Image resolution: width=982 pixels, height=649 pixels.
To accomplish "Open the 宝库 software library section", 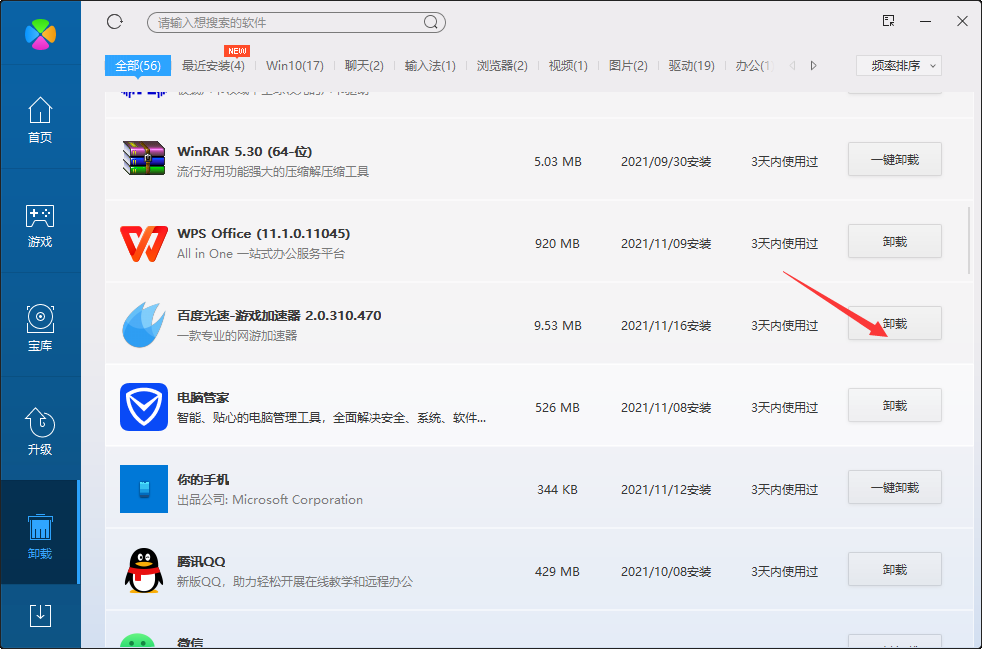I will [40, 328].
